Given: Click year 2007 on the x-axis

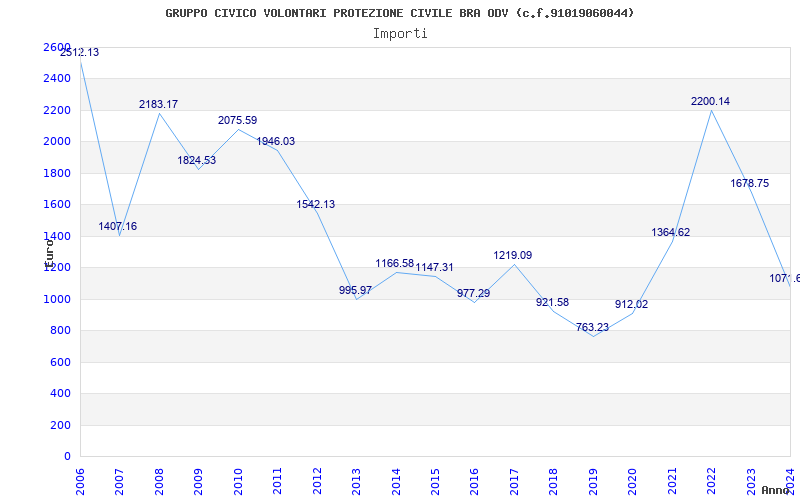Looking at the screenshot, I should tap(119, 482).
